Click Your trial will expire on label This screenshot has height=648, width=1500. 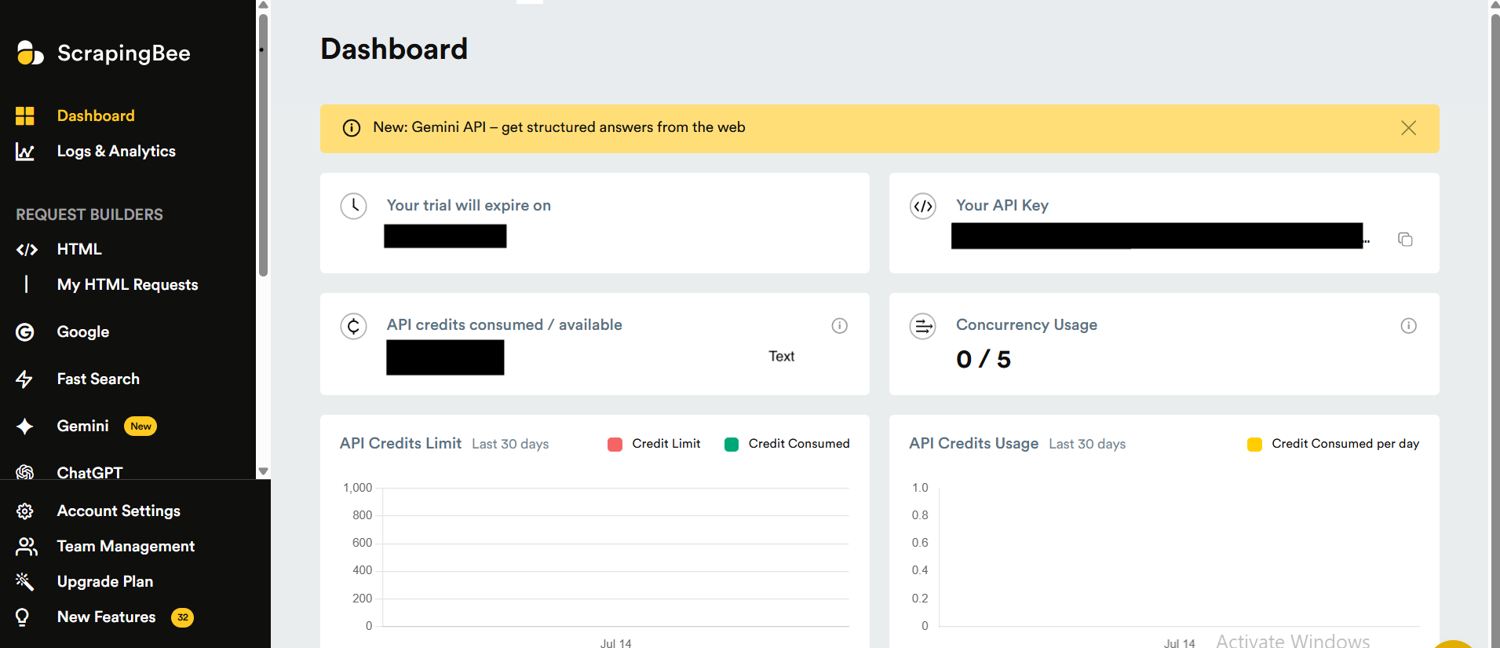click(469, 206)
